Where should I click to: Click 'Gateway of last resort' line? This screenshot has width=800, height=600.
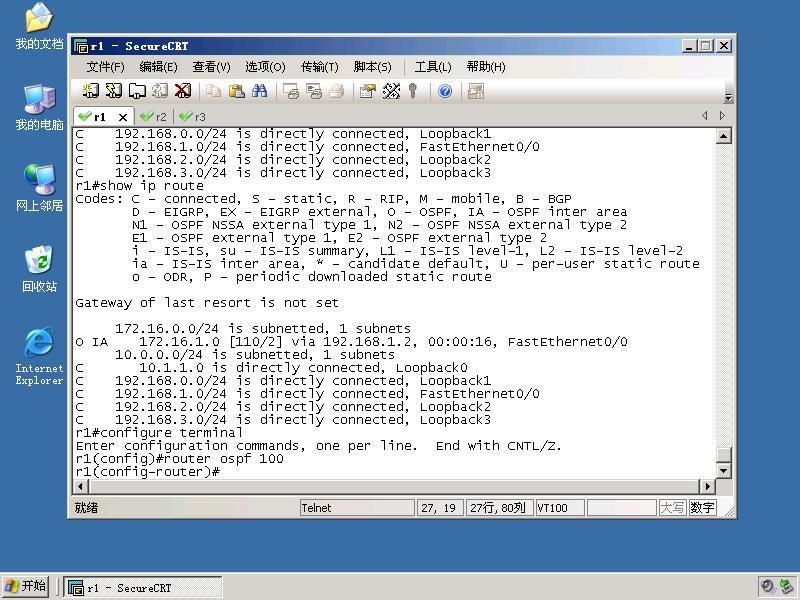coord(207,303)
